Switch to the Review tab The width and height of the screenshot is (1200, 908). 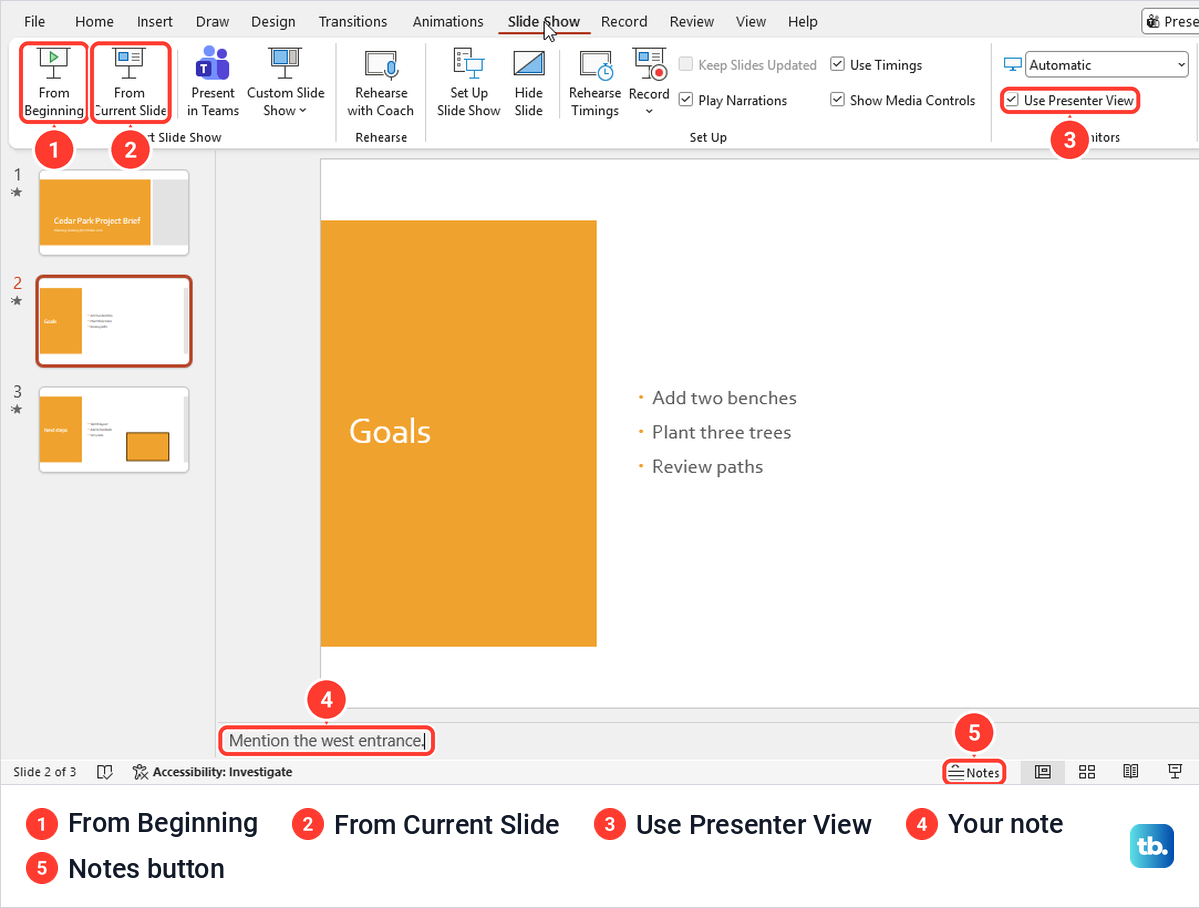point(692,21)
